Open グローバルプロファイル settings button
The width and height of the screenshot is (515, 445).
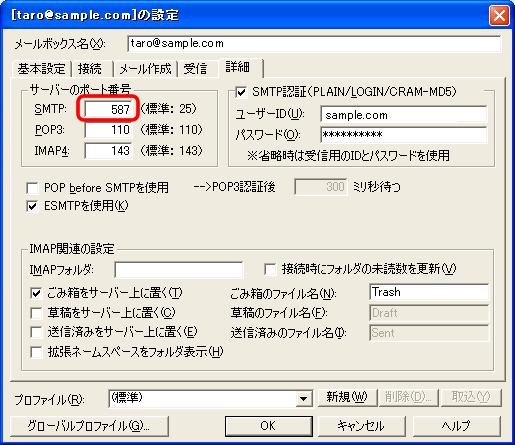[89, 426]
